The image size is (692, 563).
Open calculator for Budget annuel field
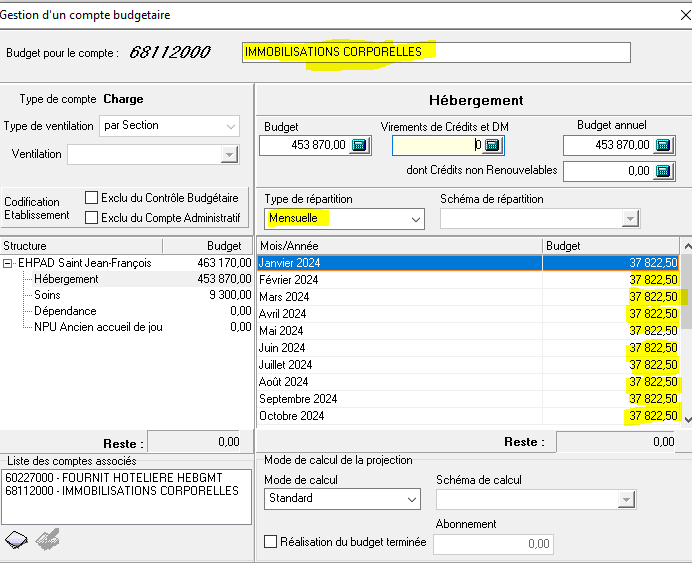663,145
